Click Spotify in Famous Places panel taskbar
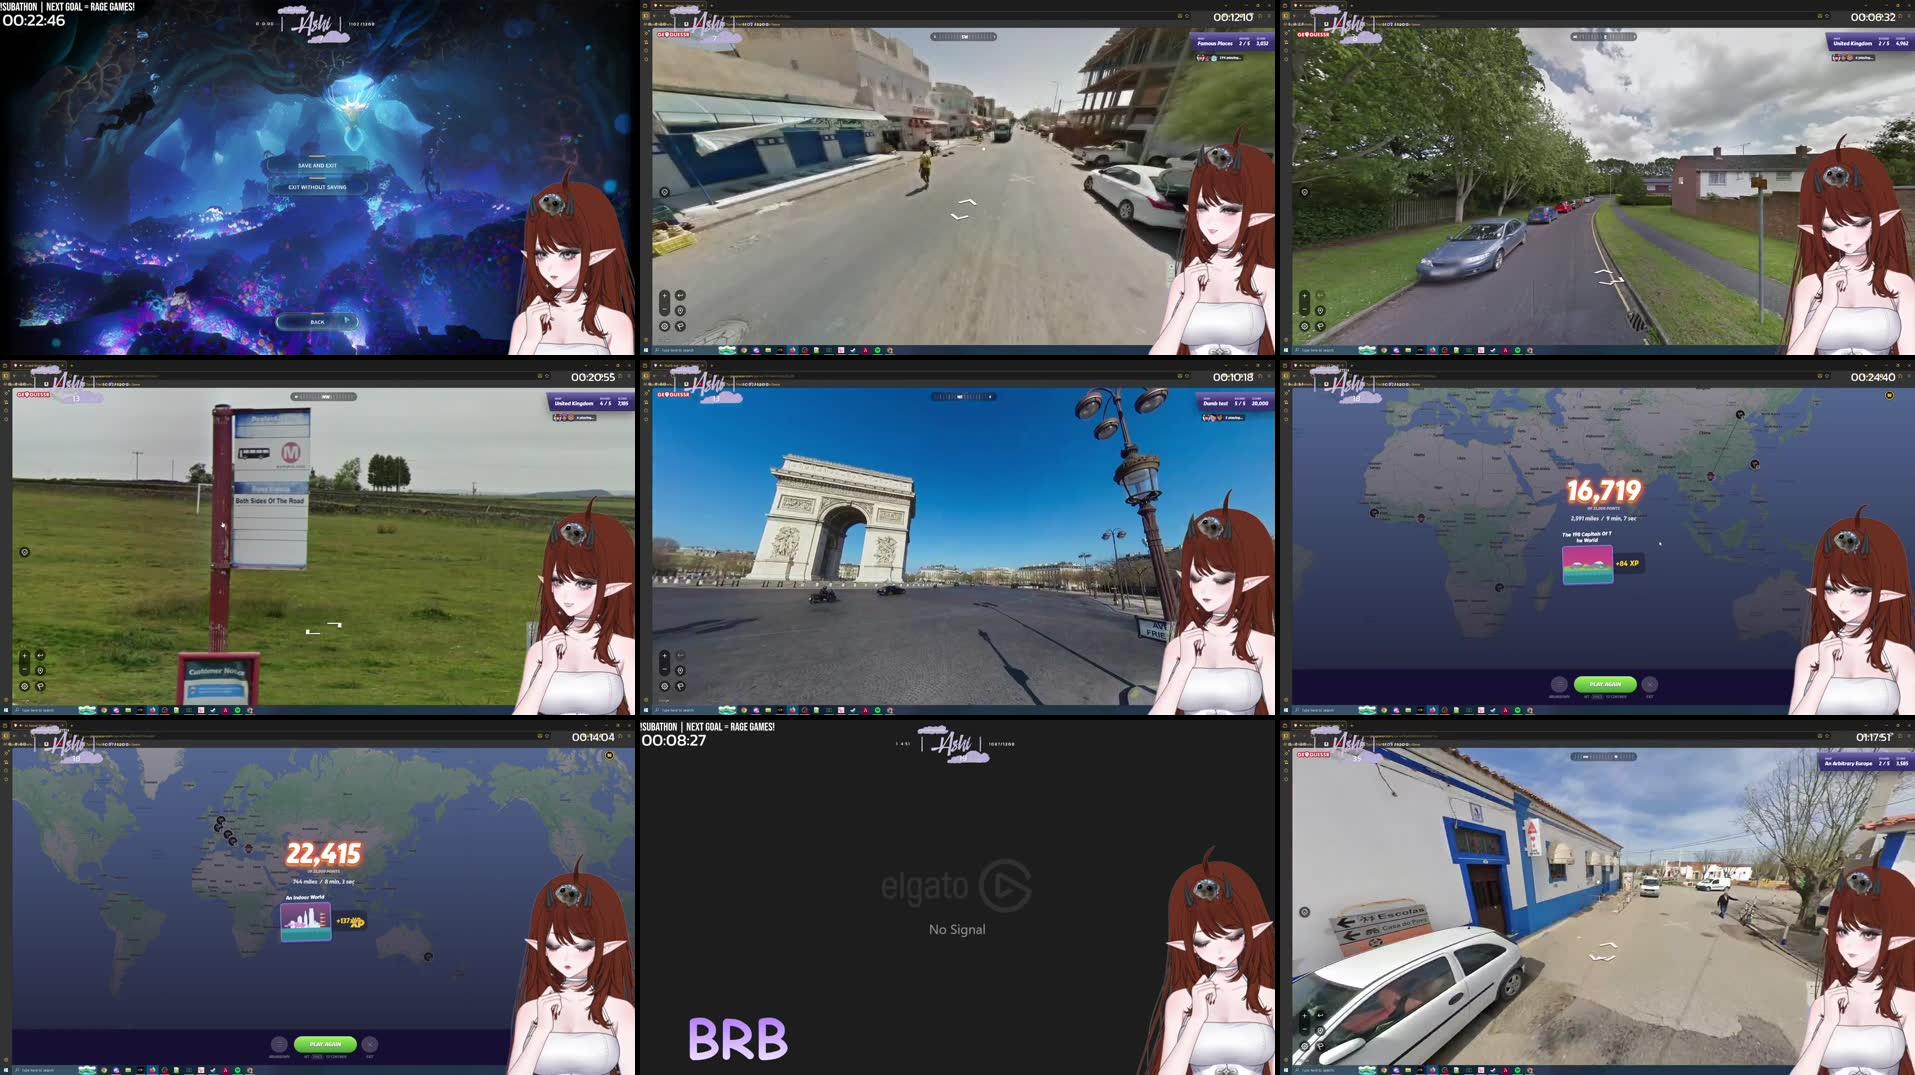The image size is (1915, 1075). click(877, 350)
